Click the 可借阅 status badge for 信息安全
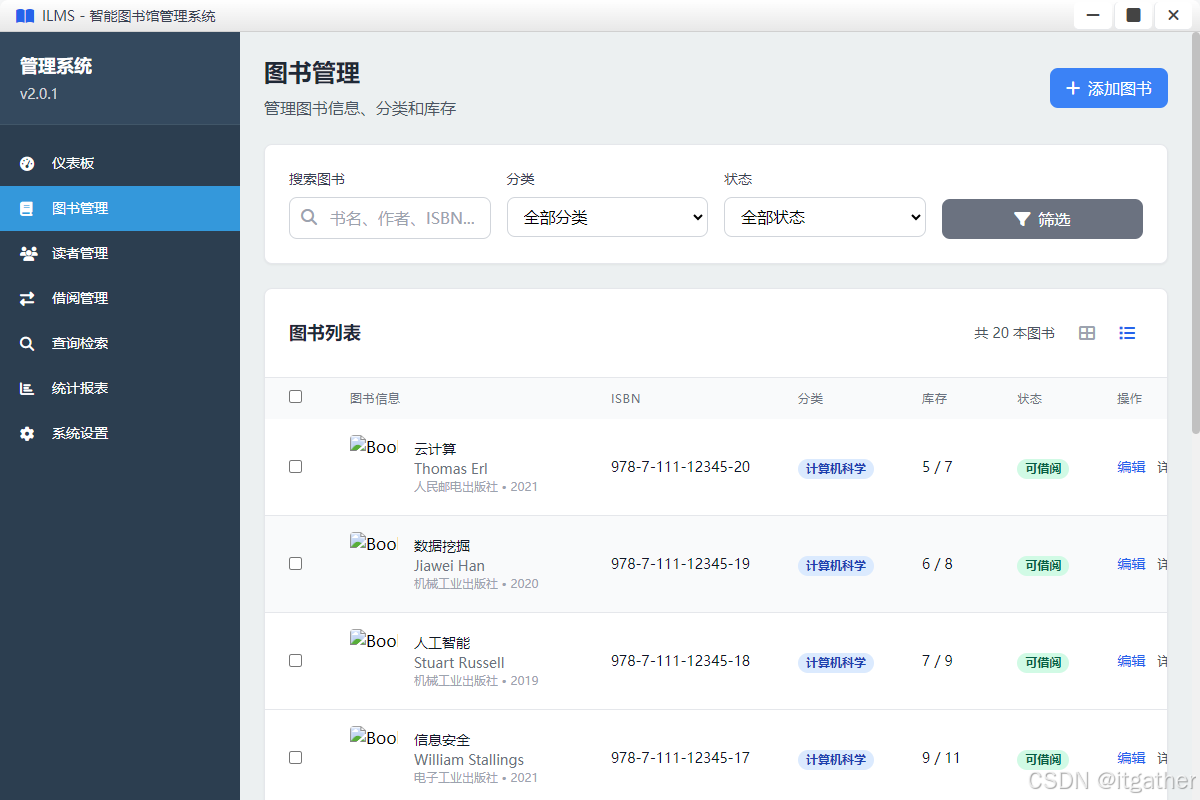This screenshot has height=800, width=1200. [1042, 759]
